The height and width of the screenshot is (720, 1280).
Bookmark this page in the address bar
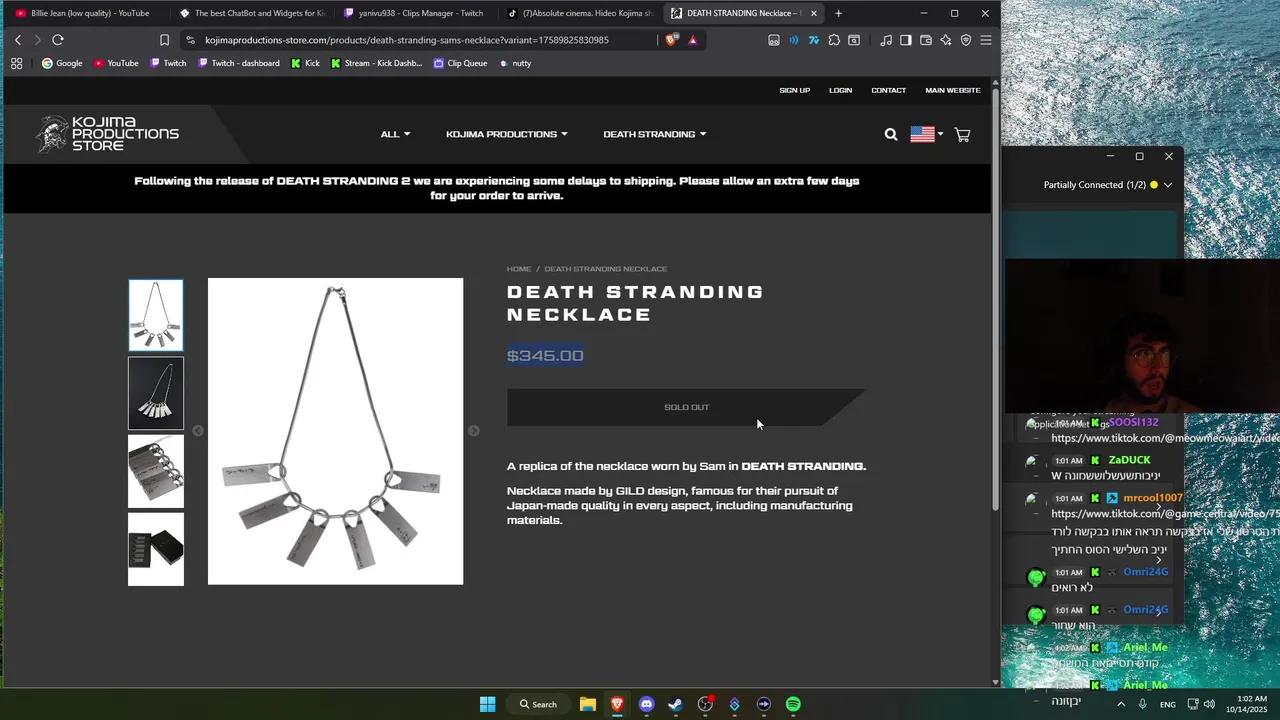click(164, 40)
